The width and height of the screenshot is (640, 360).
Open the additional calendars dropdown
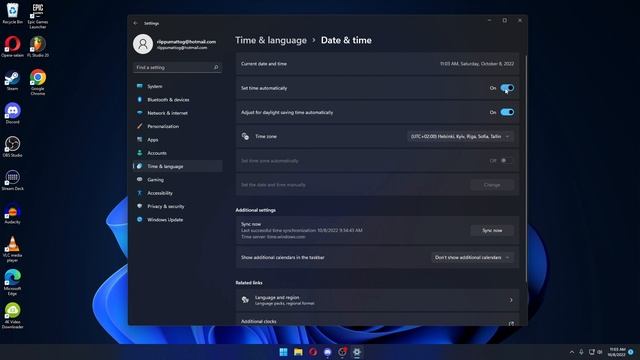pos(472,258)
